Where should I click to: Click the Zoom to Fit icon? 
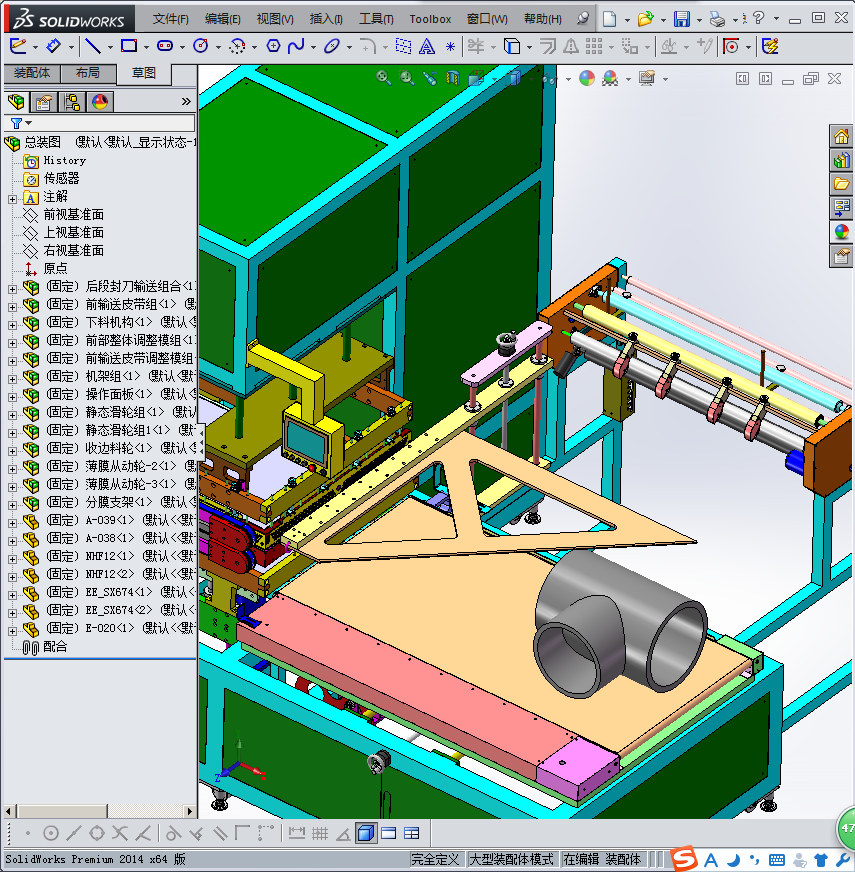(383, 78)
